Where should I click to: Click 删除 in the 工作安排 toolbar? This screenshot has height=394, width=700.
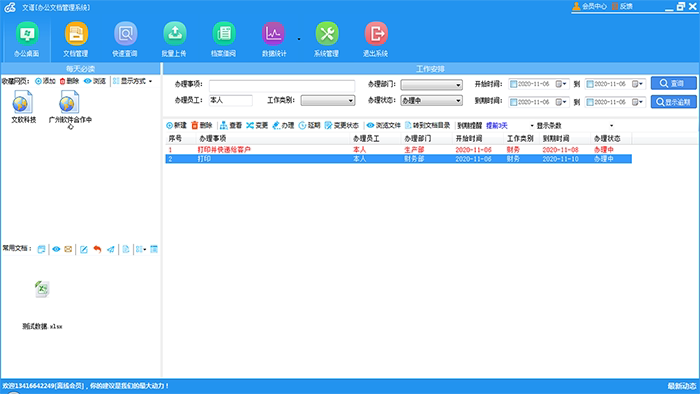pyautogui.click(x=202, y=126)
